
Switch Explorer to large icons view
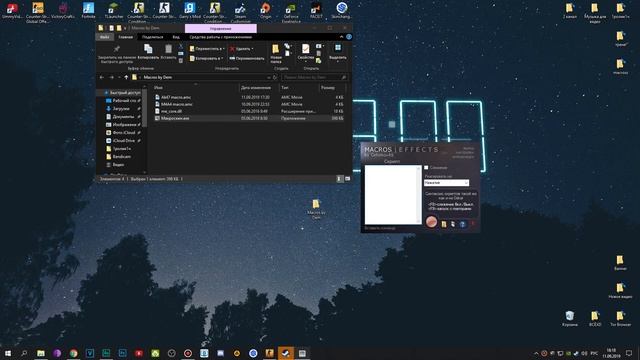347,179
